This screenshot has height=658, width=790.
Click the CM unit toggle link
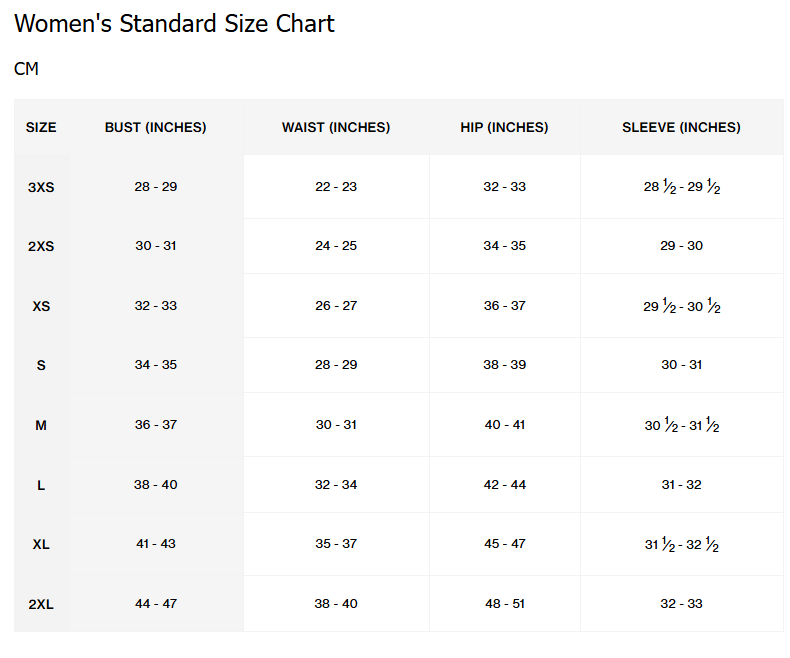pyautogui.click(x=26, y=69)
